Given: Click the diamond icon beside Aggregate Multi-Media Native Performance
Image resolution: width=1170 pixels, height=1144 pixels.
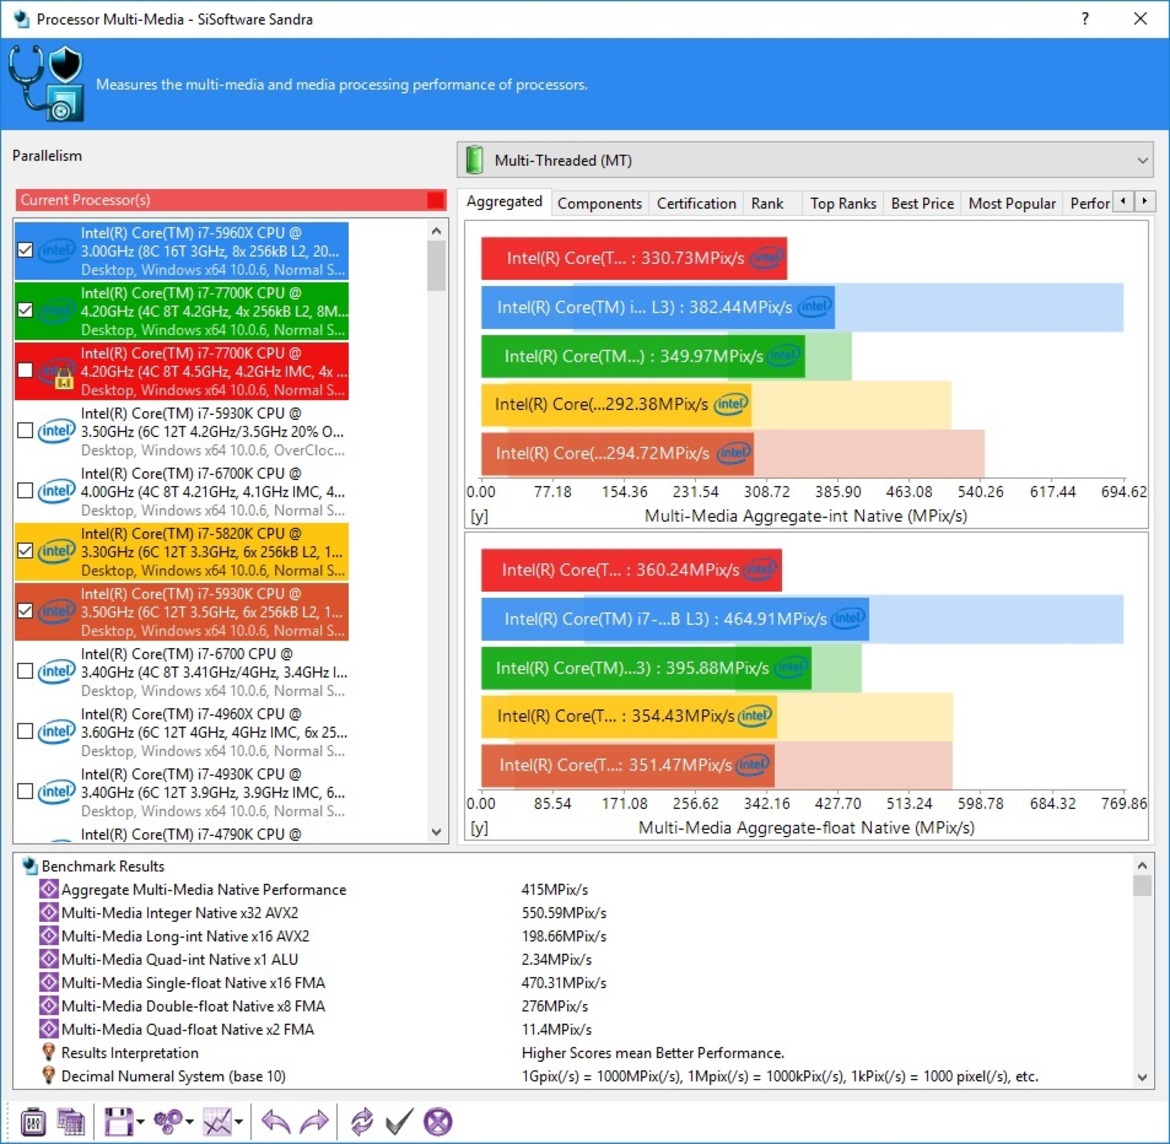Looking at the screenshot, I should [49, 889].
